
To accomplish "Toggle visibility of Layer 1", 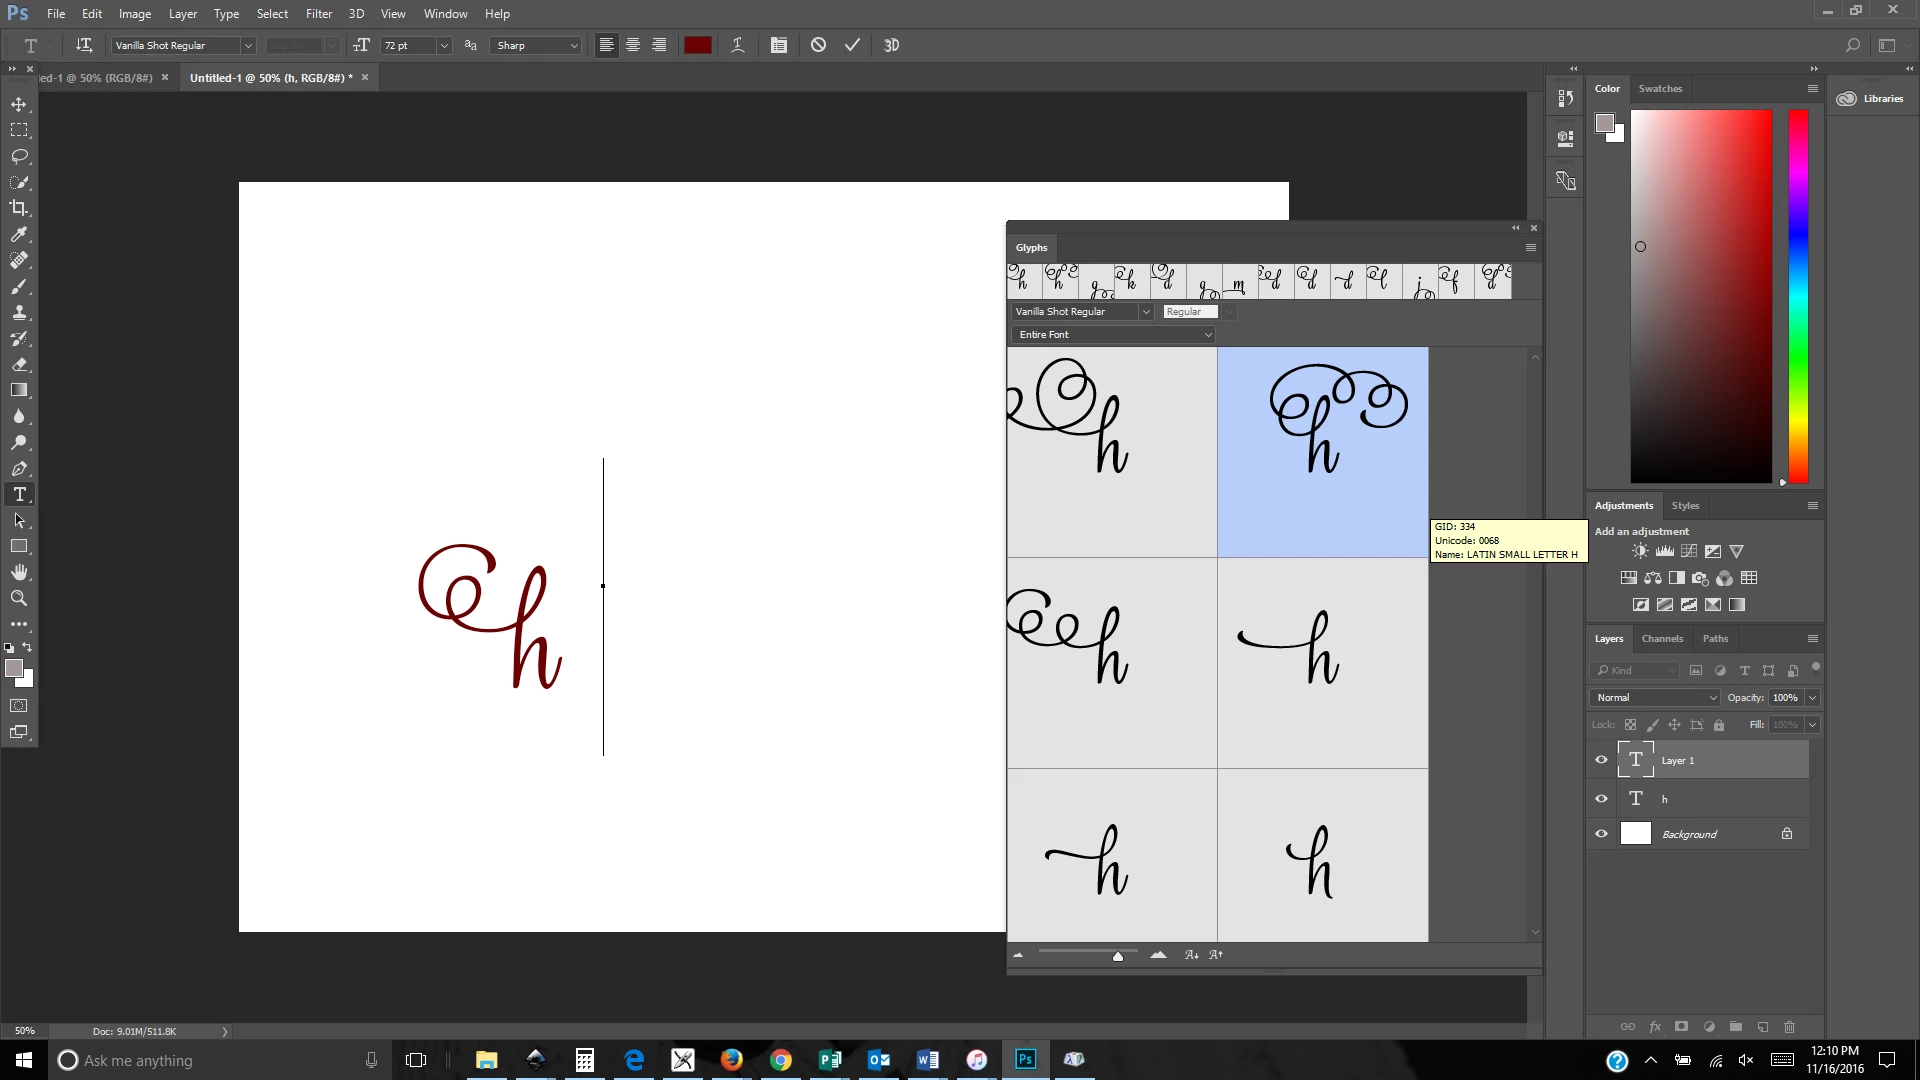I will point(1601,760).
